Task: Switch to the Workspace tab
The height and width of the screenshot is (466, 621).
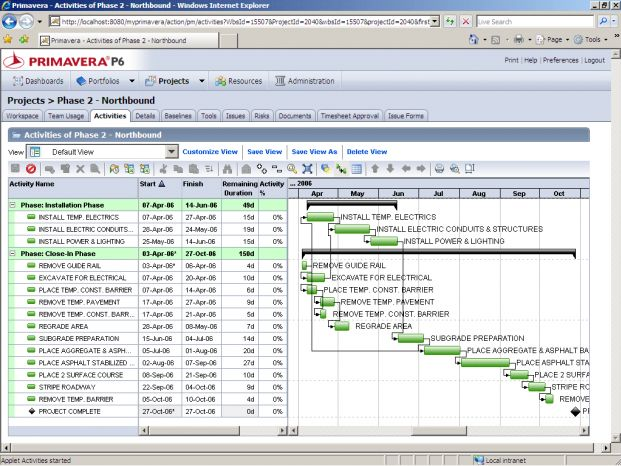Action: pyautogui.click(x=22, y=116)
